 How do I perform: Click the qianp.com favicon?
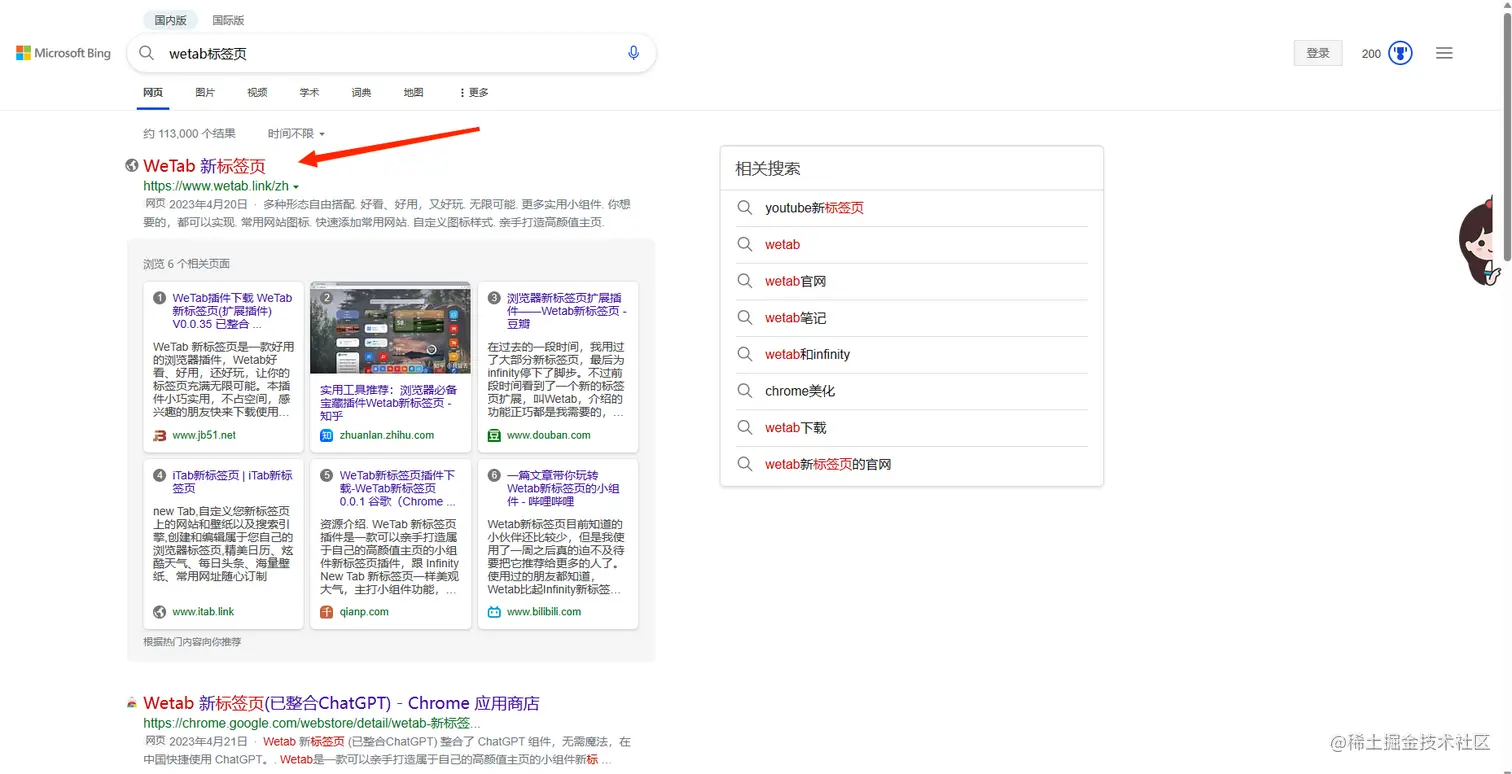point(326,611)
